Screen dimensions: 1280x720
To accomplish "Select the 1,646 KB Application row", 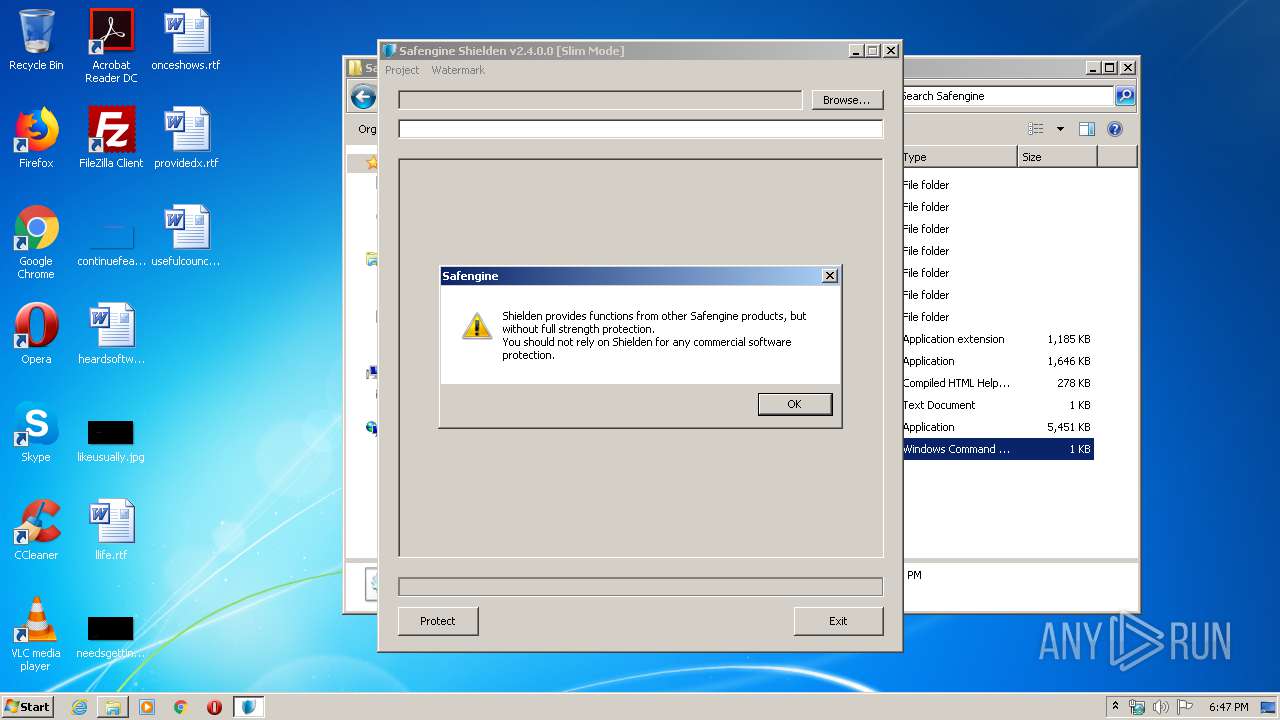I will click(997, 361).
